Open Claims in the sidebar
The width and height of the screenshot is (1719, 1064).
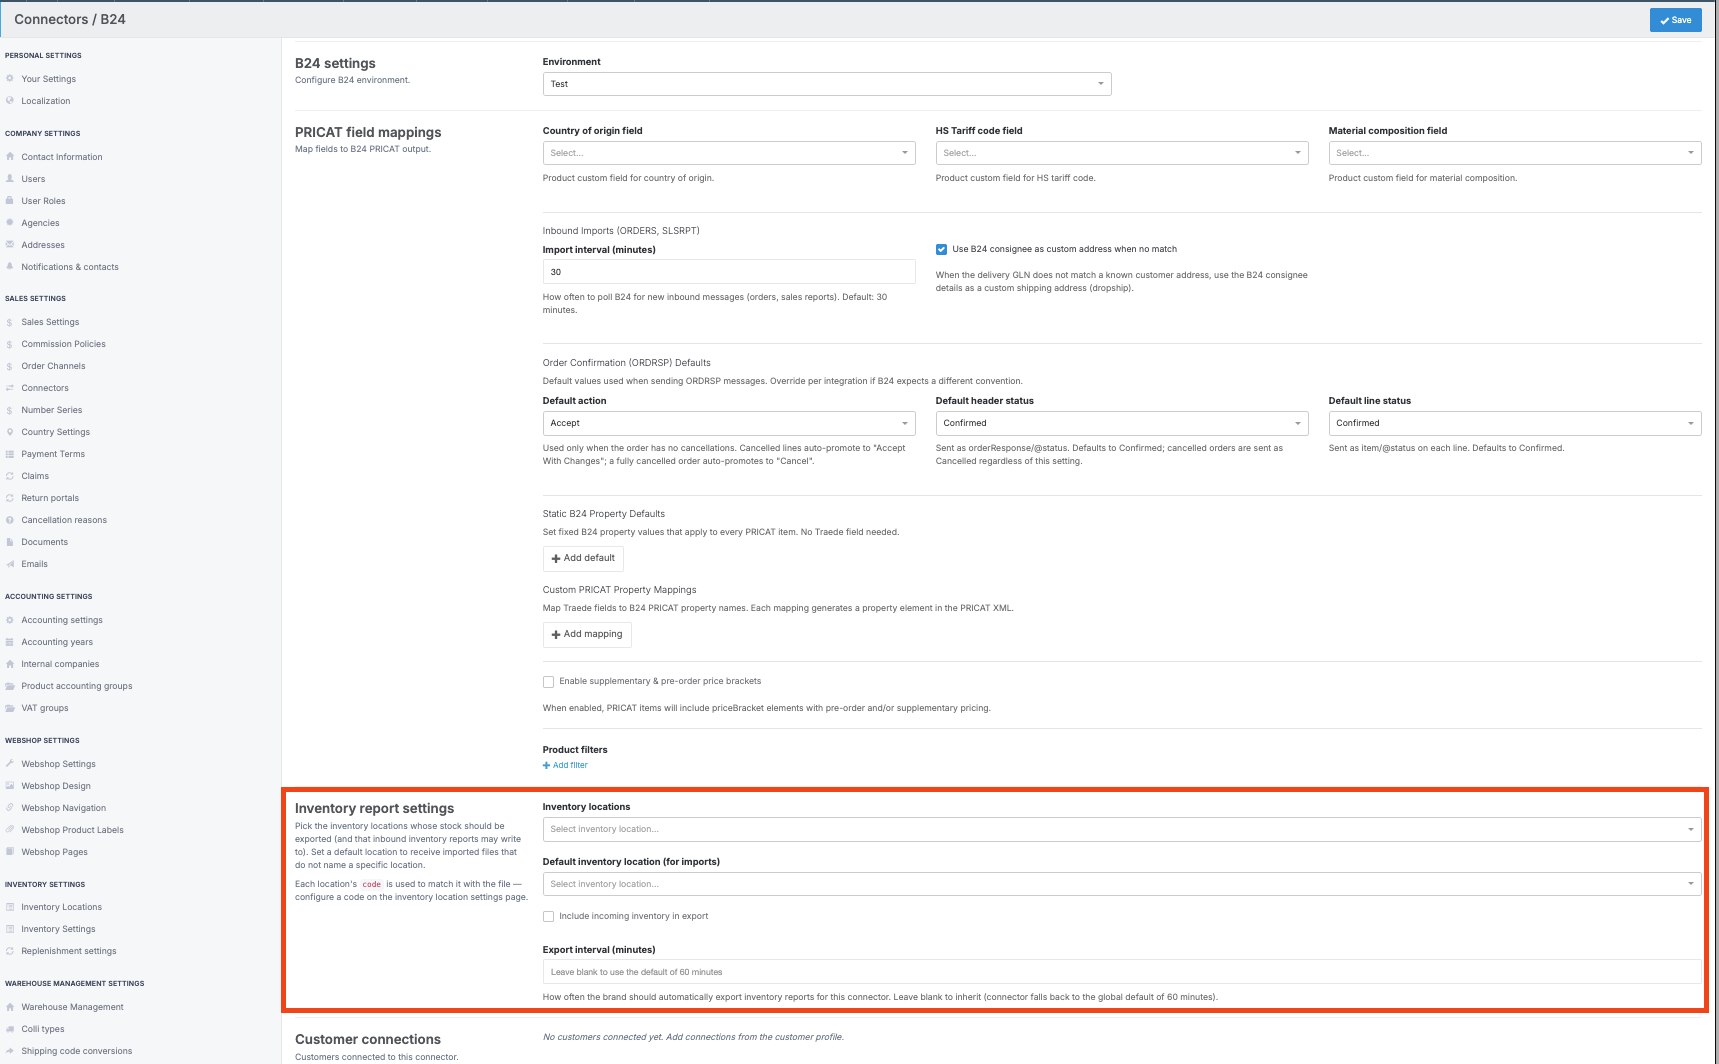click(35, 476)
